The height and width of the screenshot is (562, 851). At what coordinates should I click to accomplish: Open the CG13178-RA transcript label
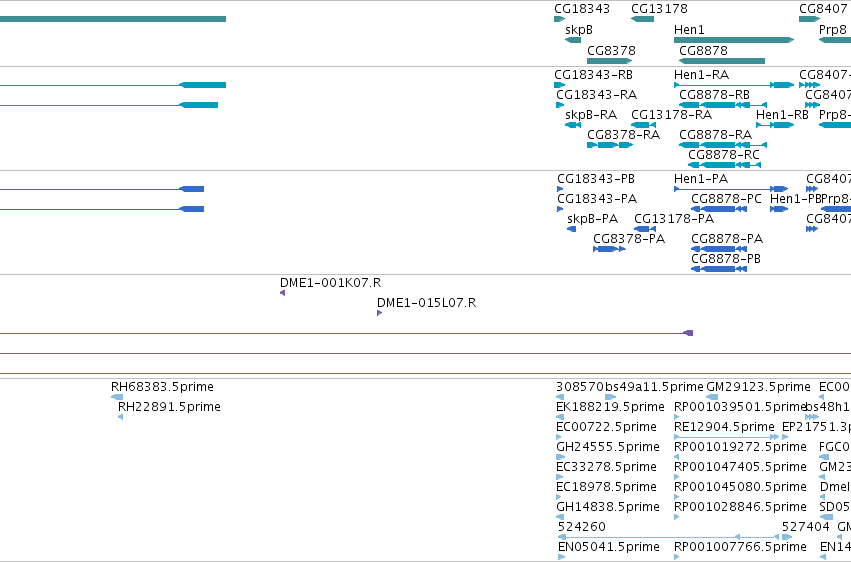click(x=671, y=115)
